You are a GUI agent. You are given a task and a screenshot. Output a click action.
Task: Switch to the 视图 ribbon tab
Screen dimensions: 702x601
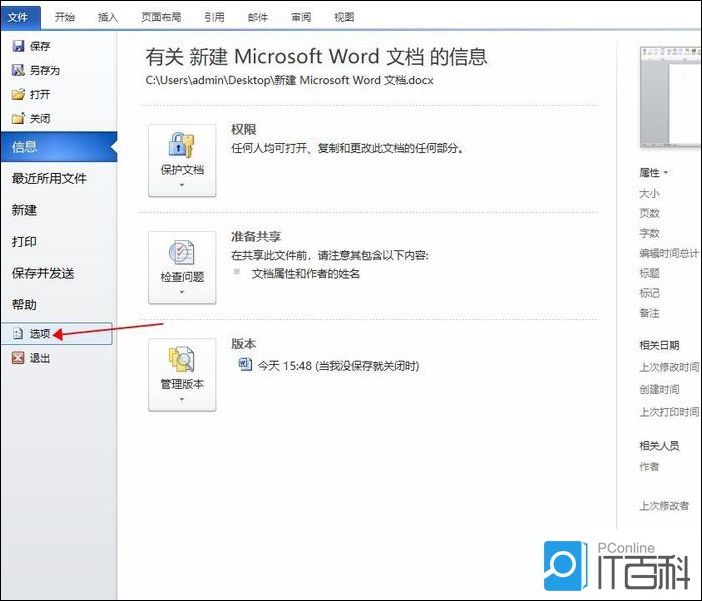point(344,17)
